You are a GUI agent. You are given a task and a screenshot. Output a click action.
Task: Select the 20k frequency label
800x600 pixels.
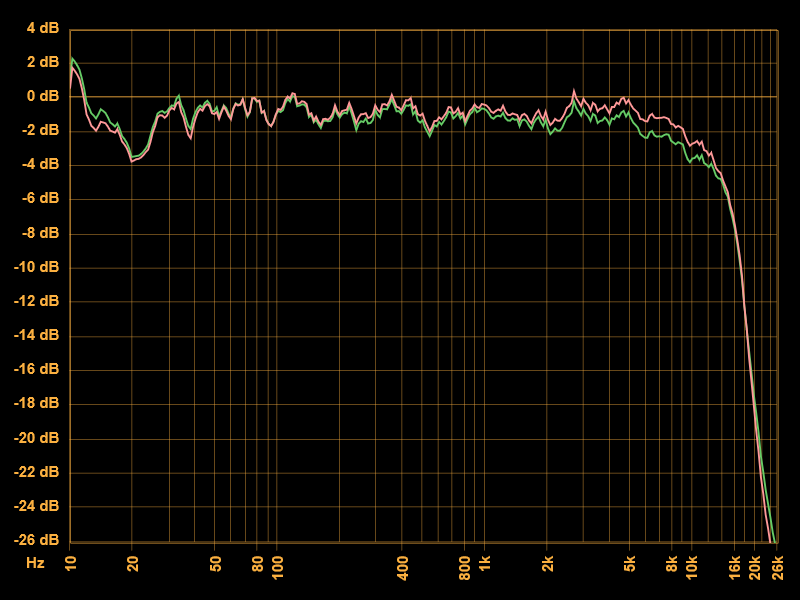[755, 567]
